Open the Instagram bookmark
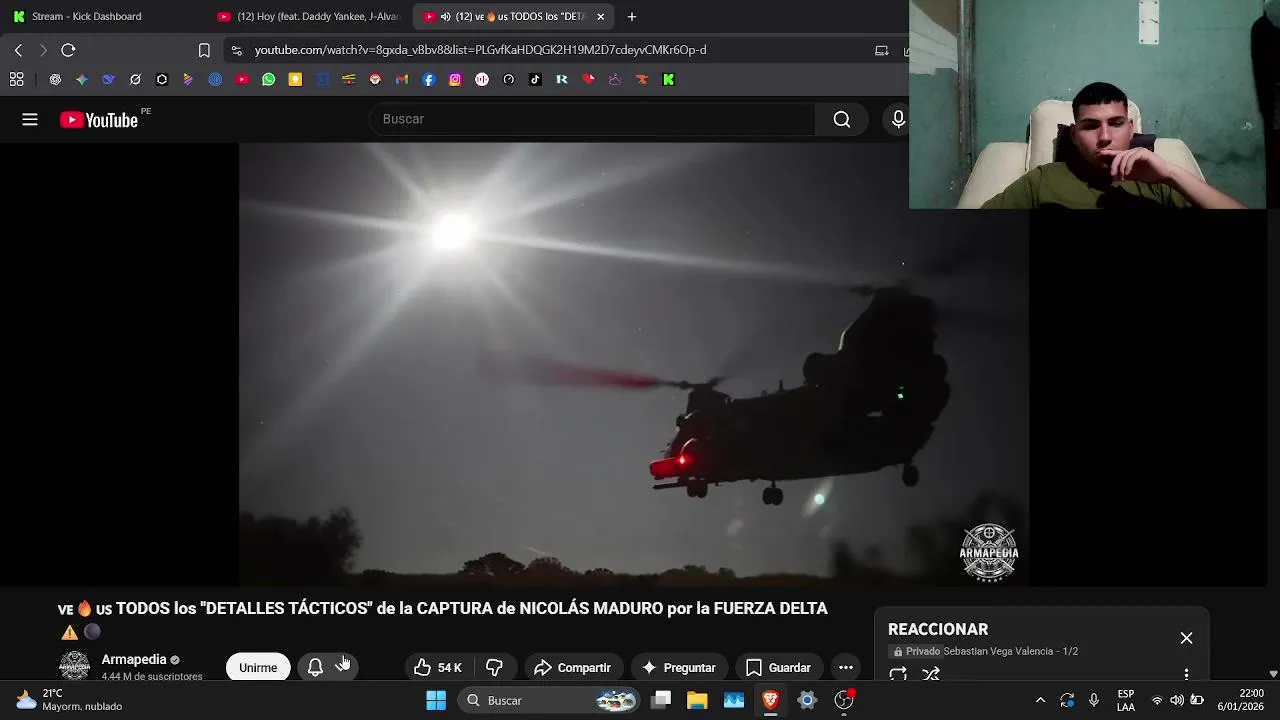Image resolution: width=1280 pixels, height=720 pixels. pos(455,79)
